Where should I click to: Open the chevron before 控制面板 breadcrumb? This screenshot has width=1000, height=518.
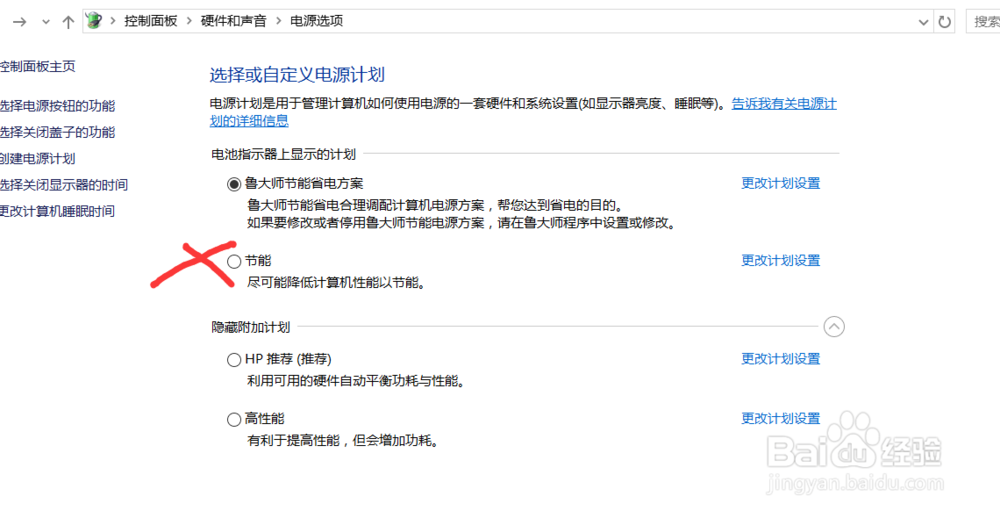pyautogui.click(x=114, y=21)
